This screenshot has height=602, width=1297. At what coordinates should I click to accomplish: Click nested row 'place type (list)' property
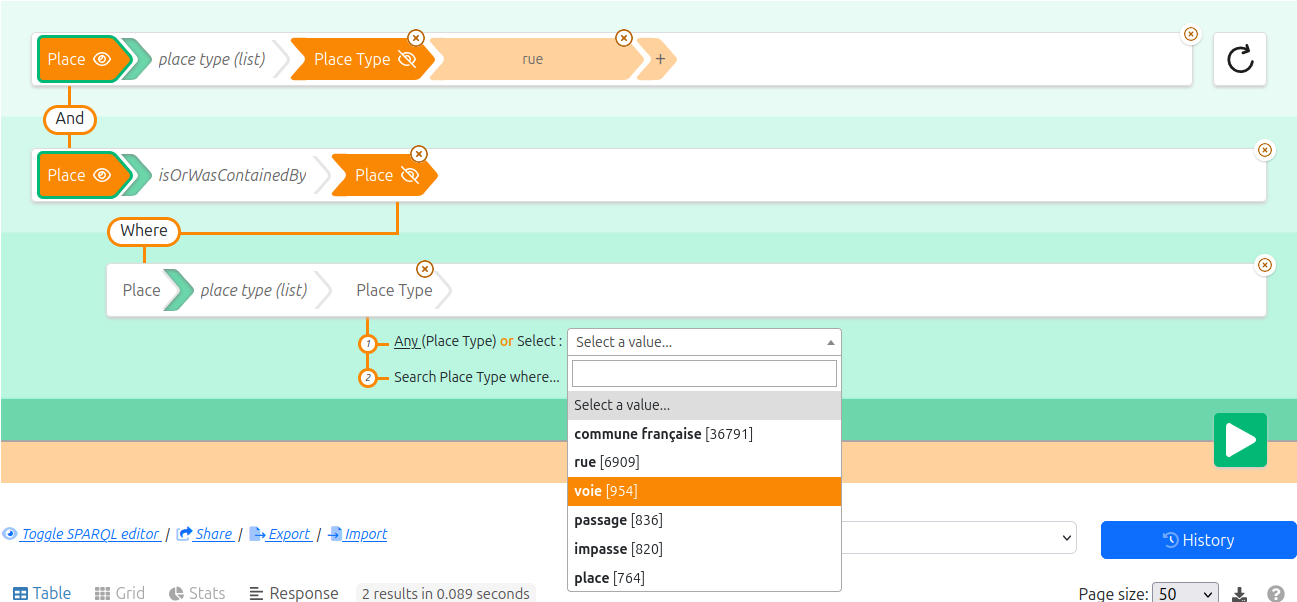click(x=254, y=290)
